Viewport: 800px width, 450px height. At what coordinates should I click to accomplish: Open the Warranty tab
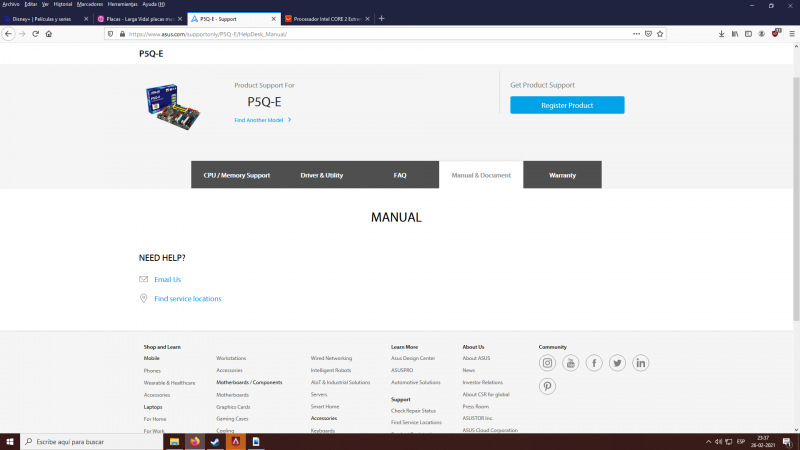(x=562, y=175)
